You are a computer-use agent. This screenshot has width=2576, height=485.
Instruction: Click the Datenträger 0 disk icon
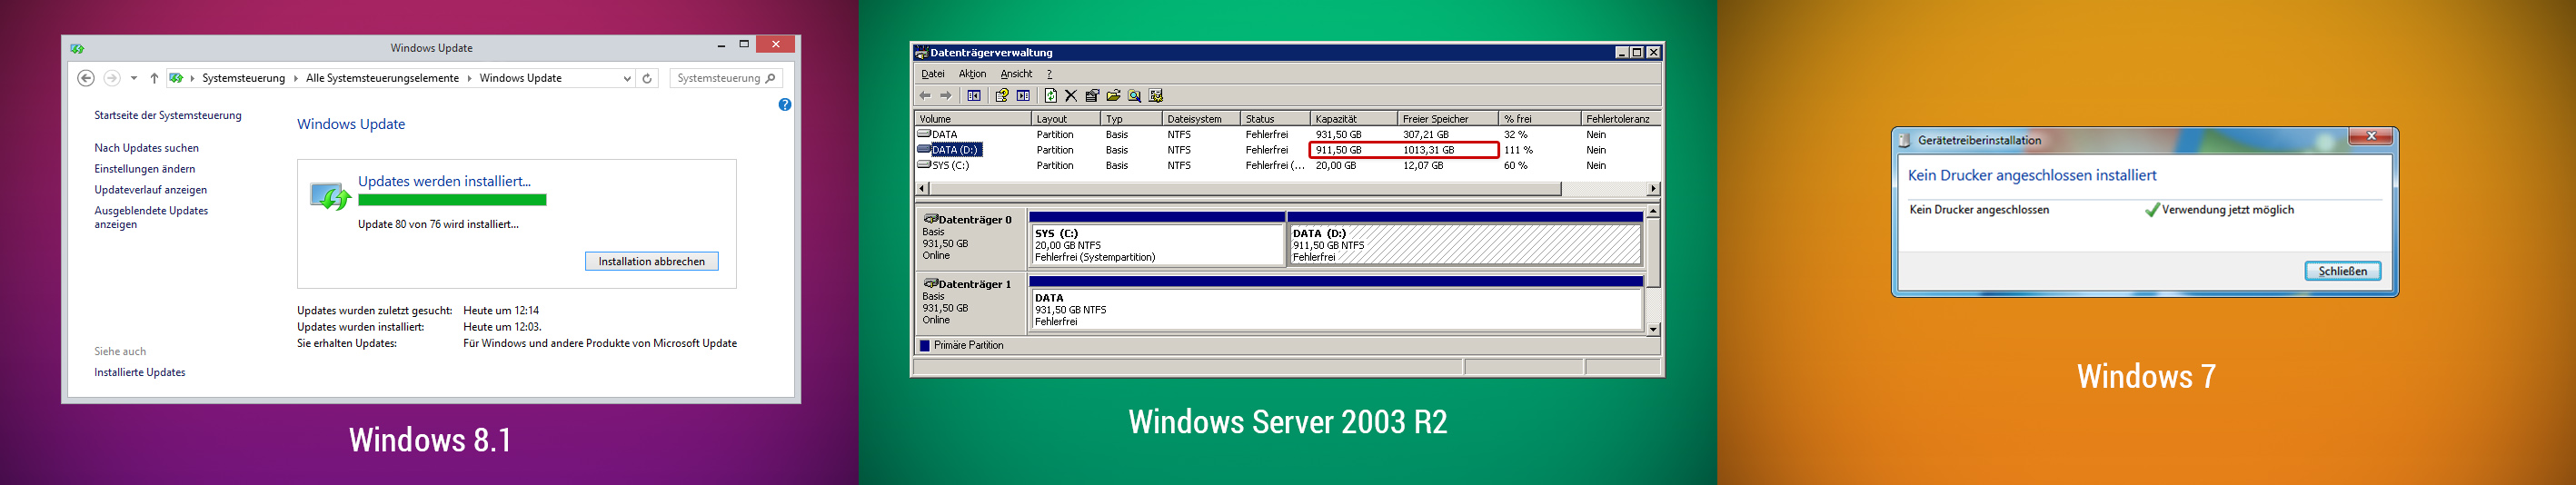coord(930,219)
